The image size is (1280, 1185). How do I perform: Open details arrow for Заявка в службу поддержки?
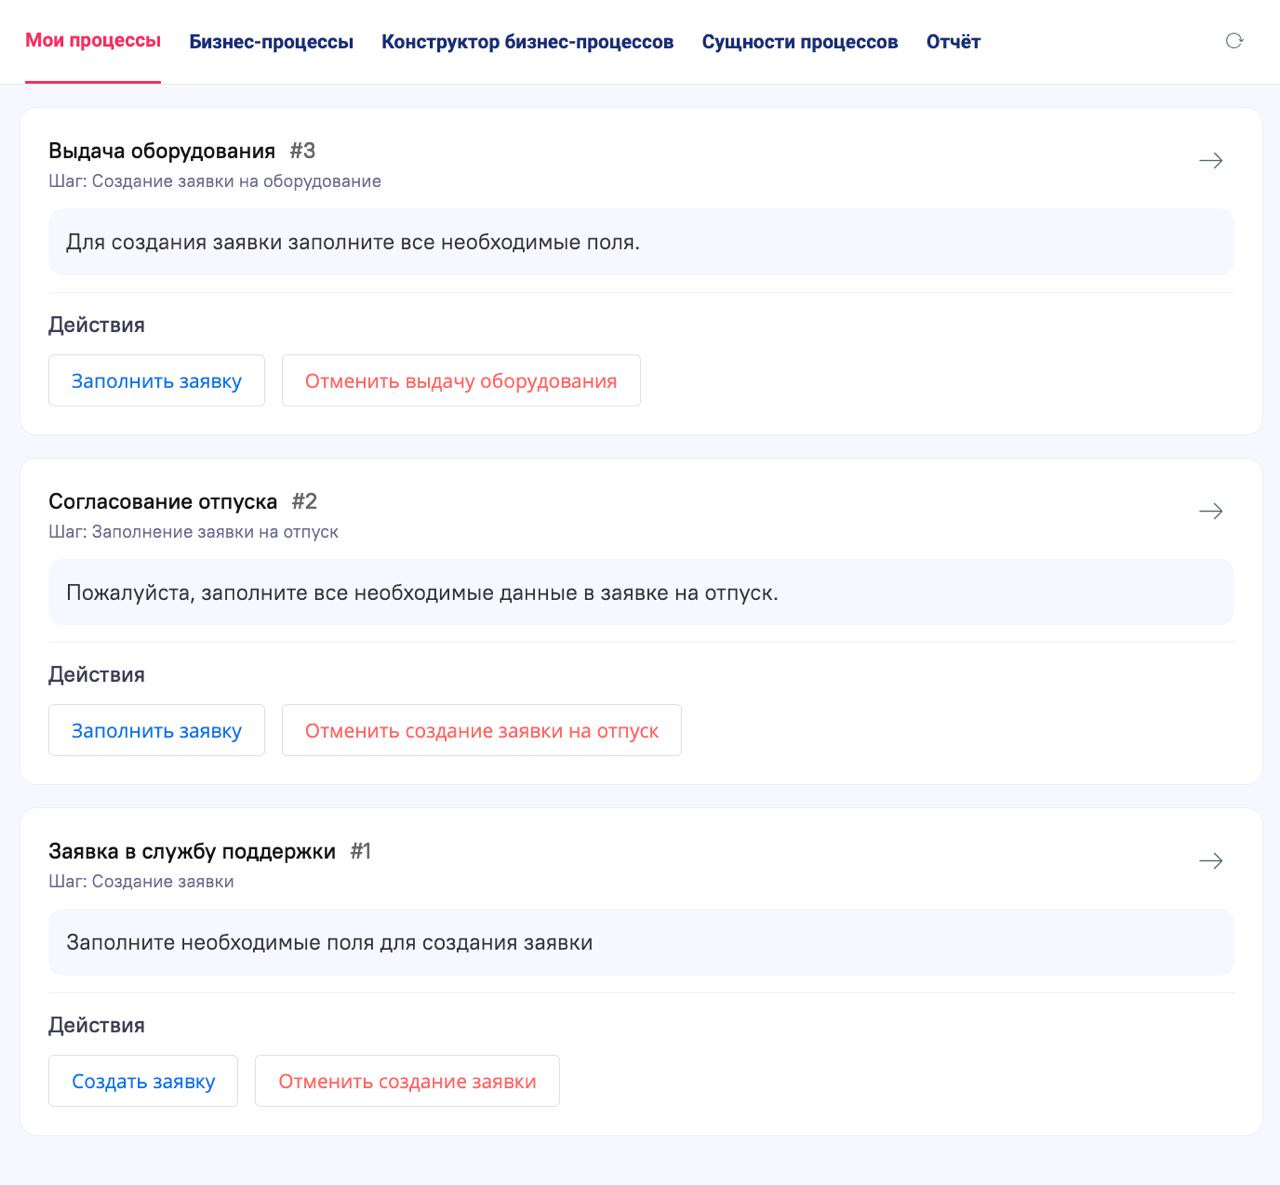click(x=1211, y=859)
